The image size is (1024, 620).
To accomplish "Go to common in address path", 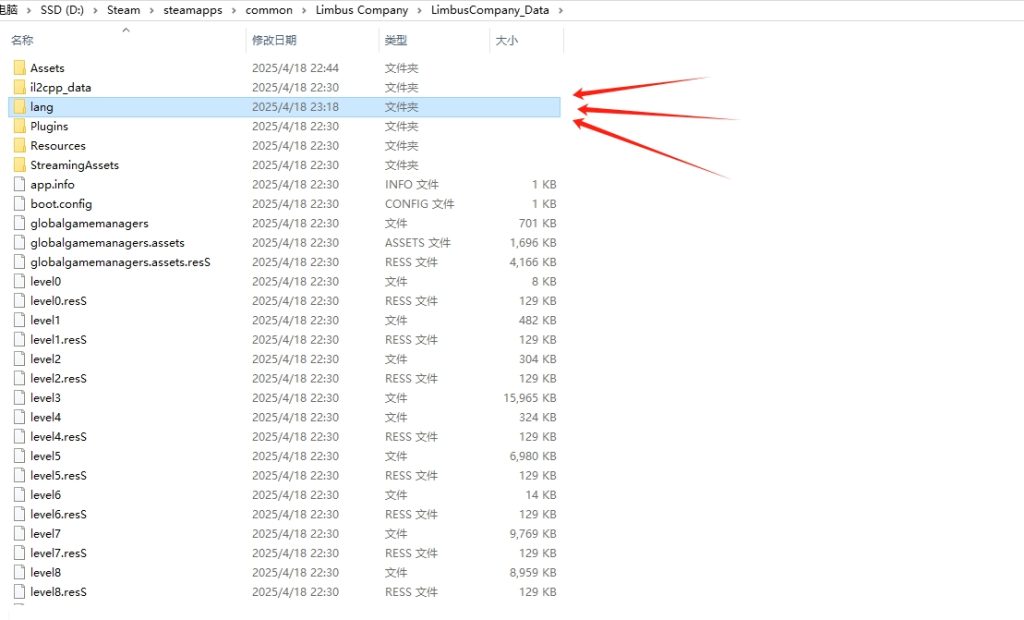I will pos(269,10).
